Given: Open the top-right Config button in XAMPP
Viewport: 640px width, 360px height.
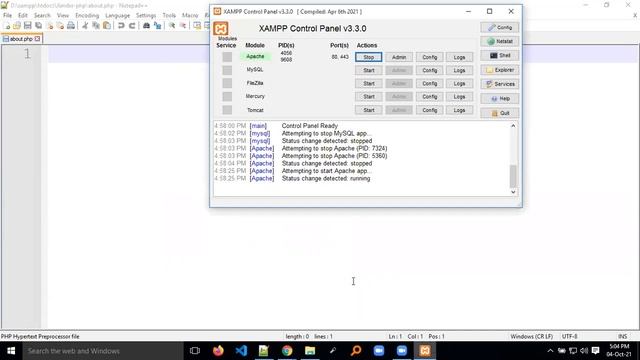Looking at the screenshot, I should tap(500, 27).
